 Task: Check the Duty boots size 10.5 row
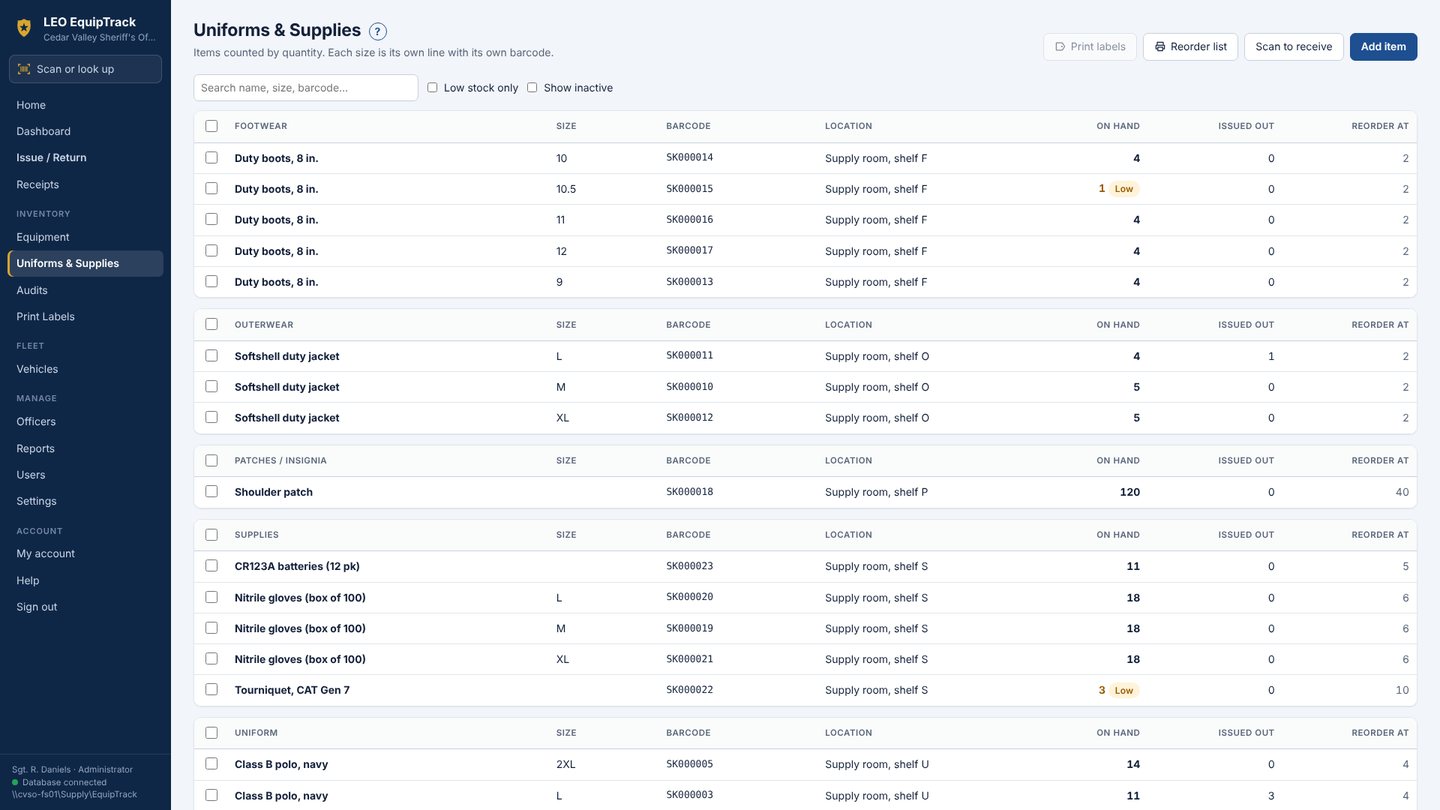click(211, 188)
